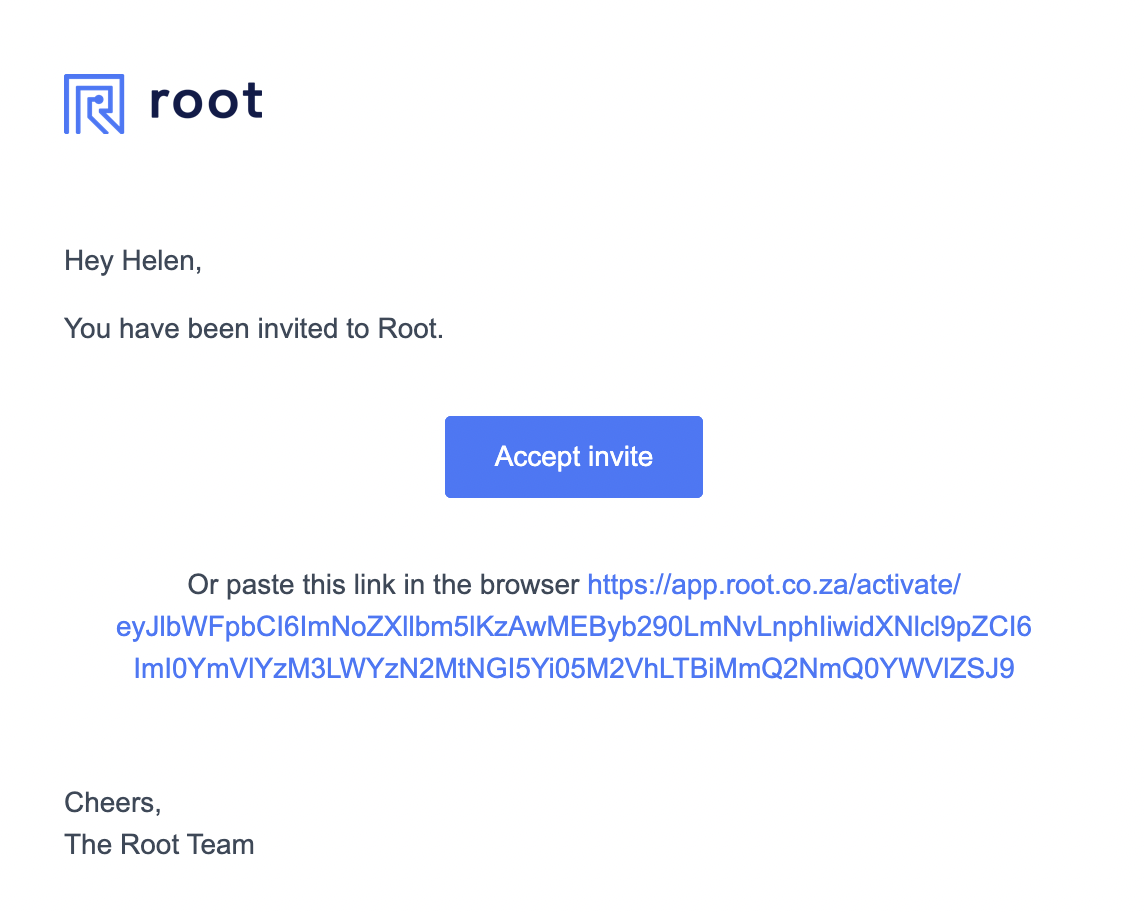The height and width of the screenshot is (912, 1144).
Task: Click the "root" wordmark beside the logo
Action: (206, 101)
